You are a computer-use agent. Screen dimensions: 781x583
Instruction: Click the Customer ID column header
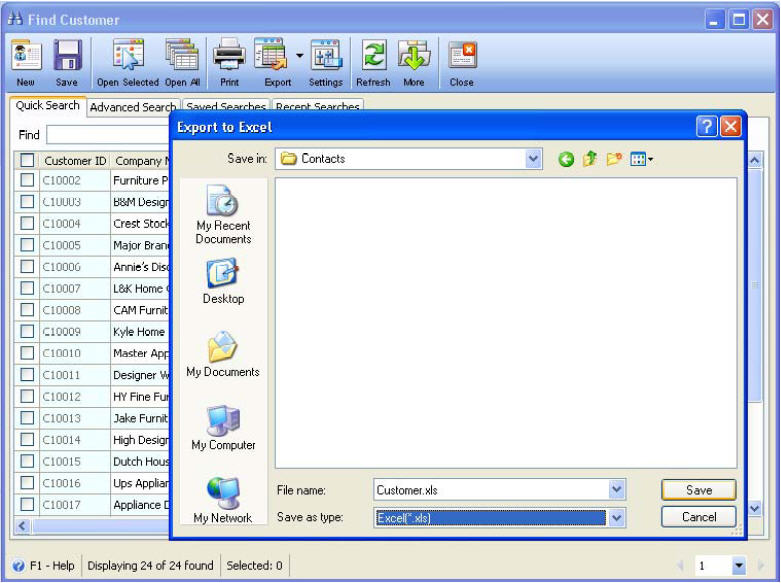coord(75,161)
